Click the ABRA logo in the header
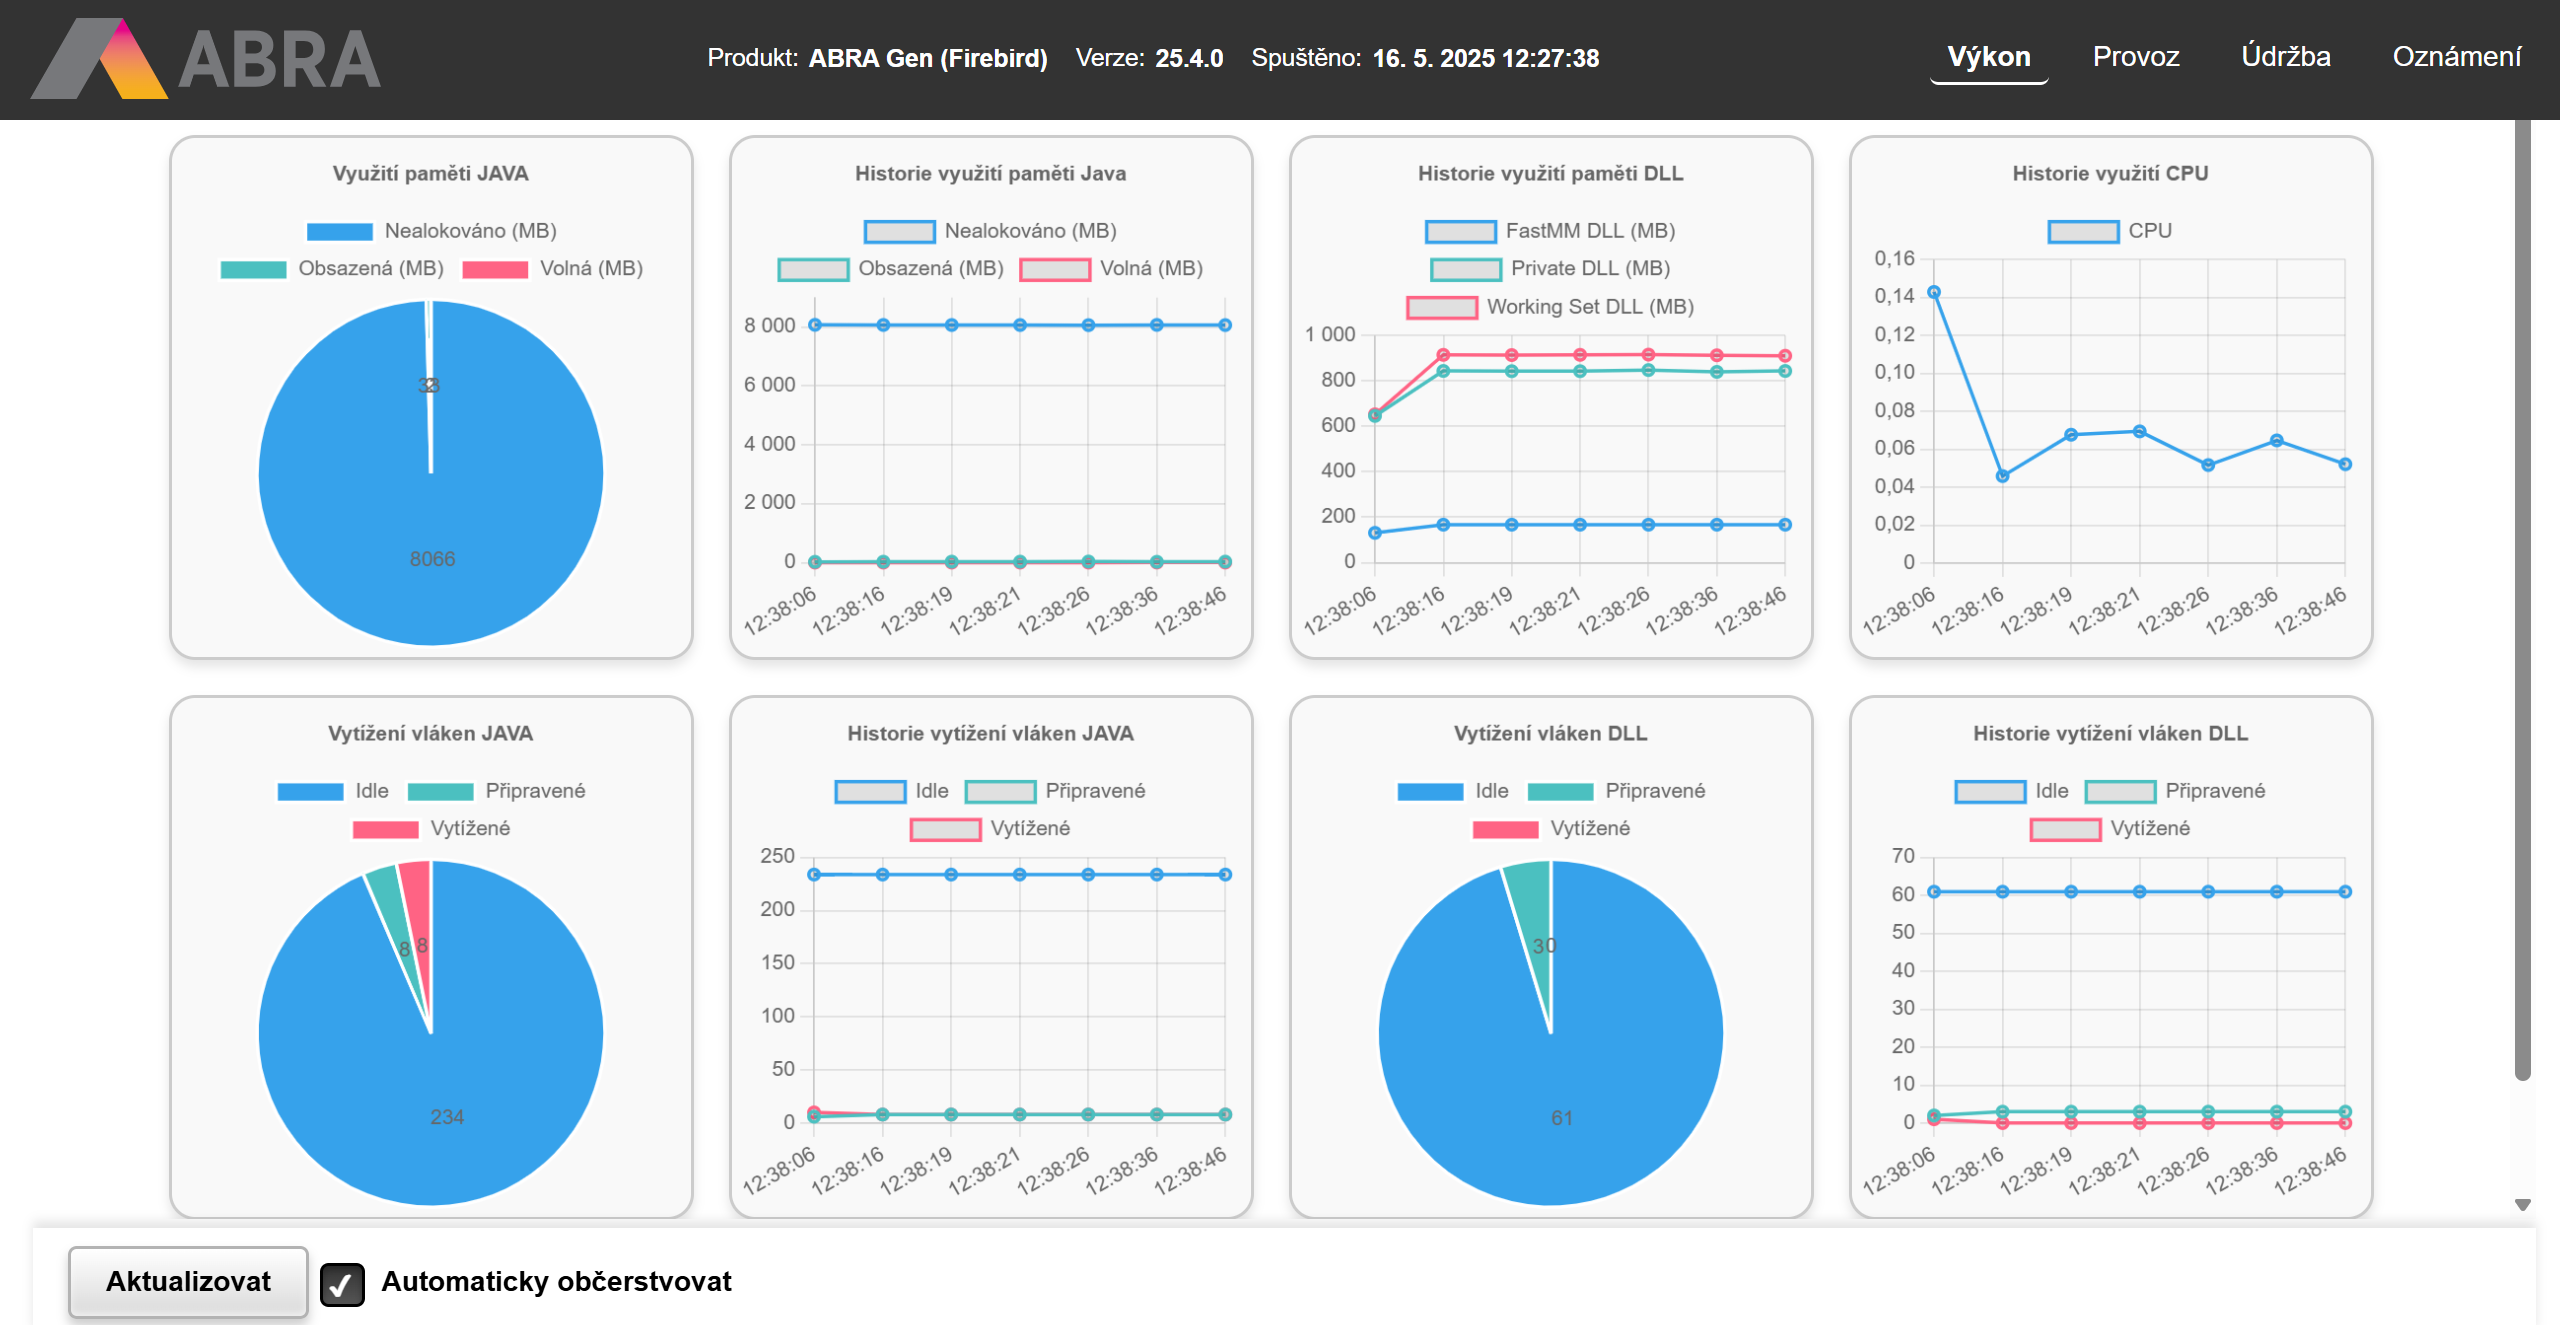2560x1325 pixels. tap(205, 58)
